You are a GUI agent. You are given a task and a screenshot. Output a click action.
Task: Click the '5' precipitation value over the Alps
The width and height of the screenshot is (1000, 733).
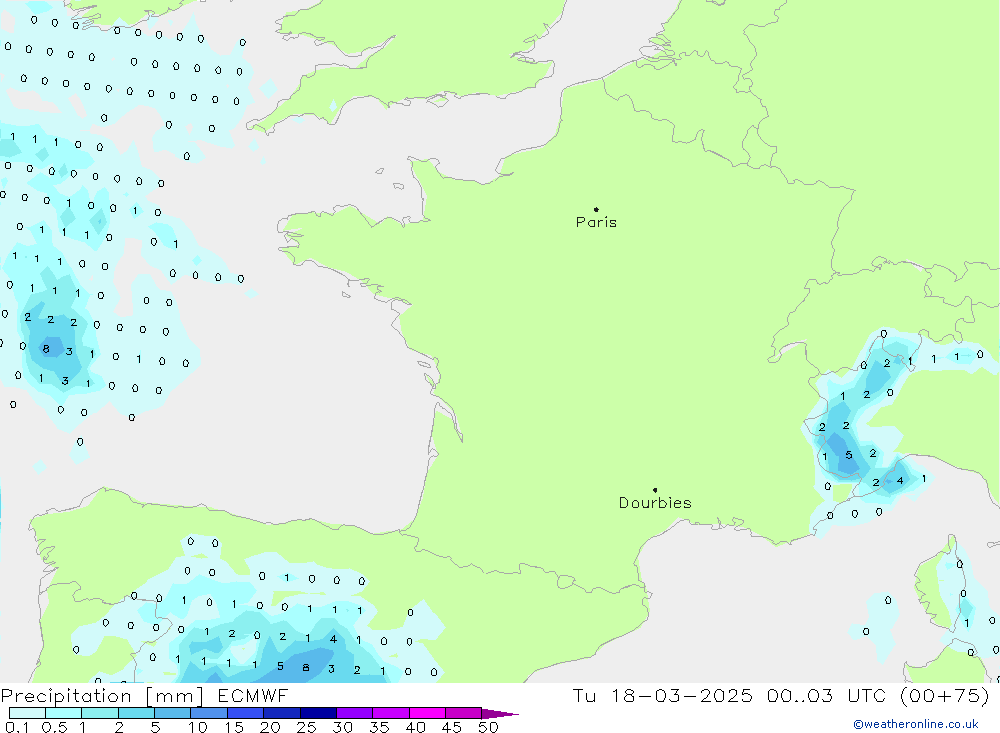(848, 455)
